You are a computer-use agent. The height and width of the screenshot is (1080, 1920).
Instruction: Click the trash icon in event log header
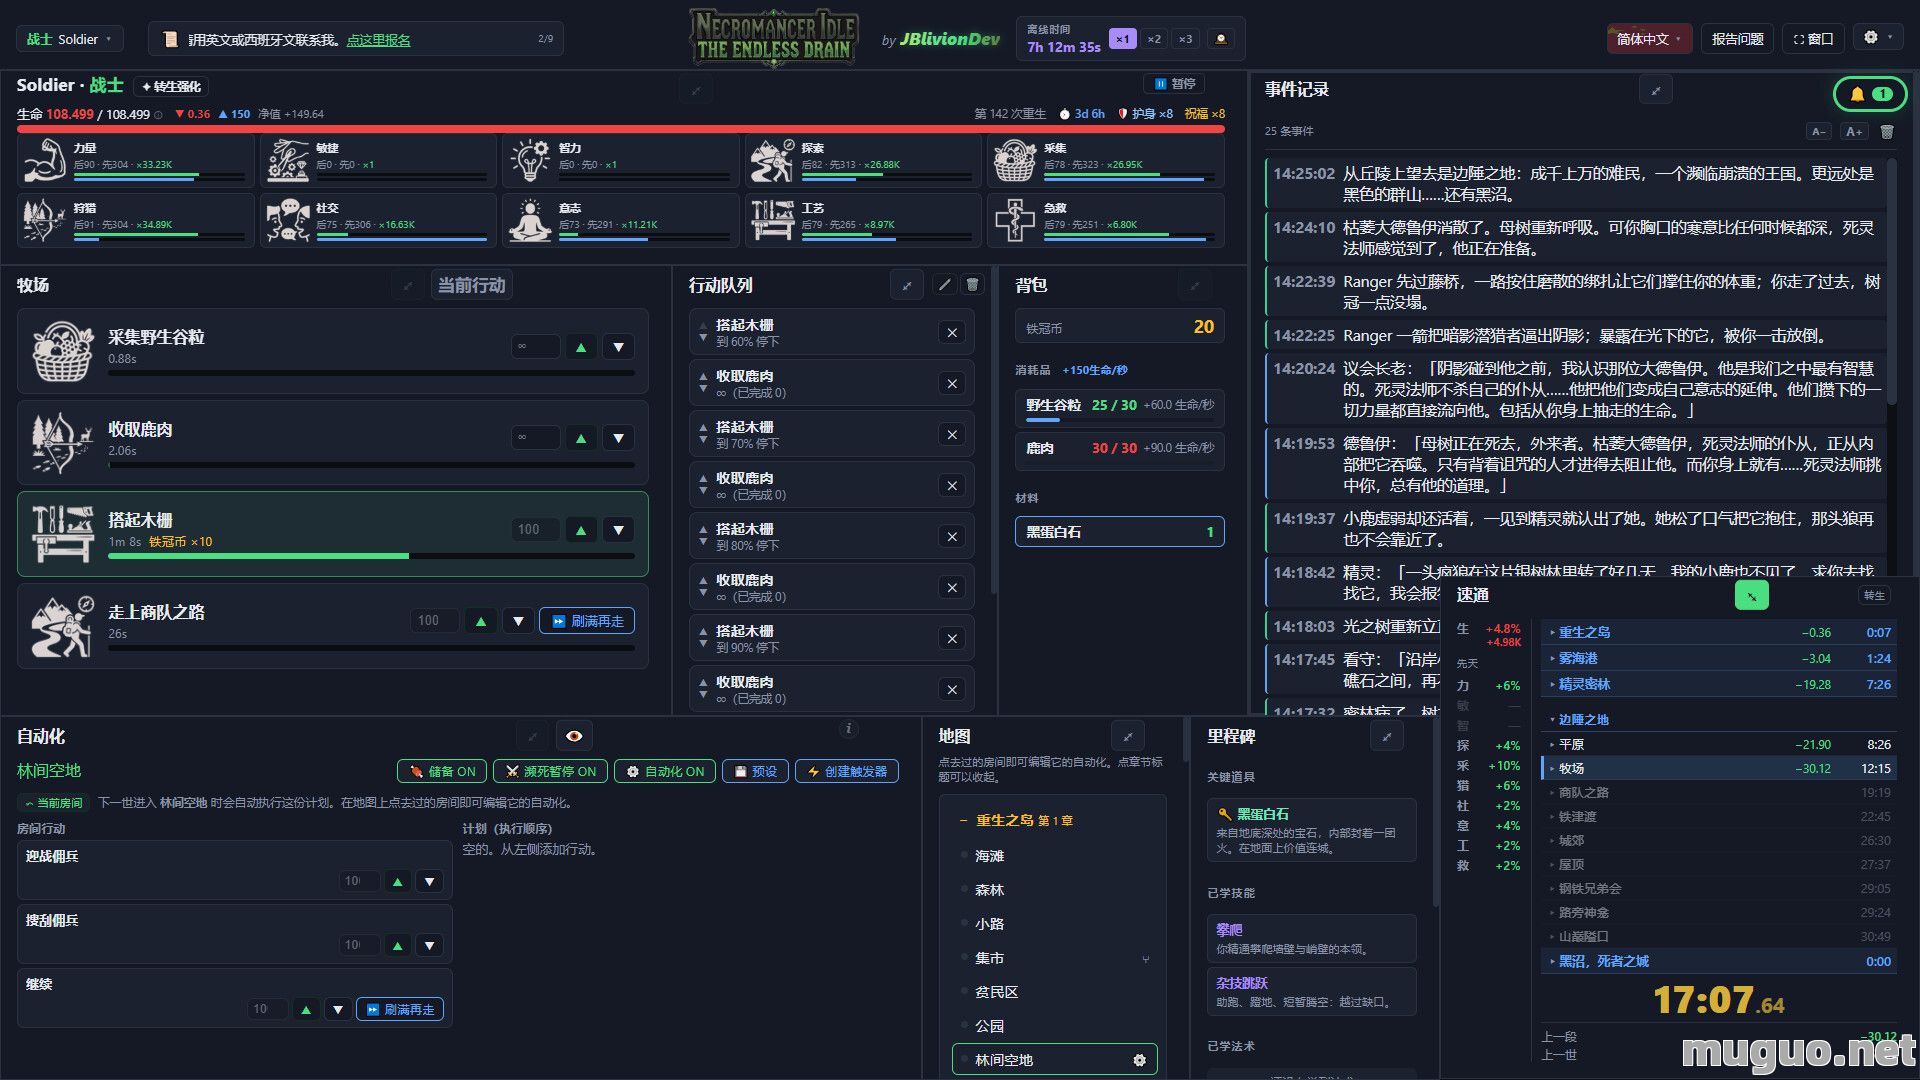click(x=1887, y=132)
